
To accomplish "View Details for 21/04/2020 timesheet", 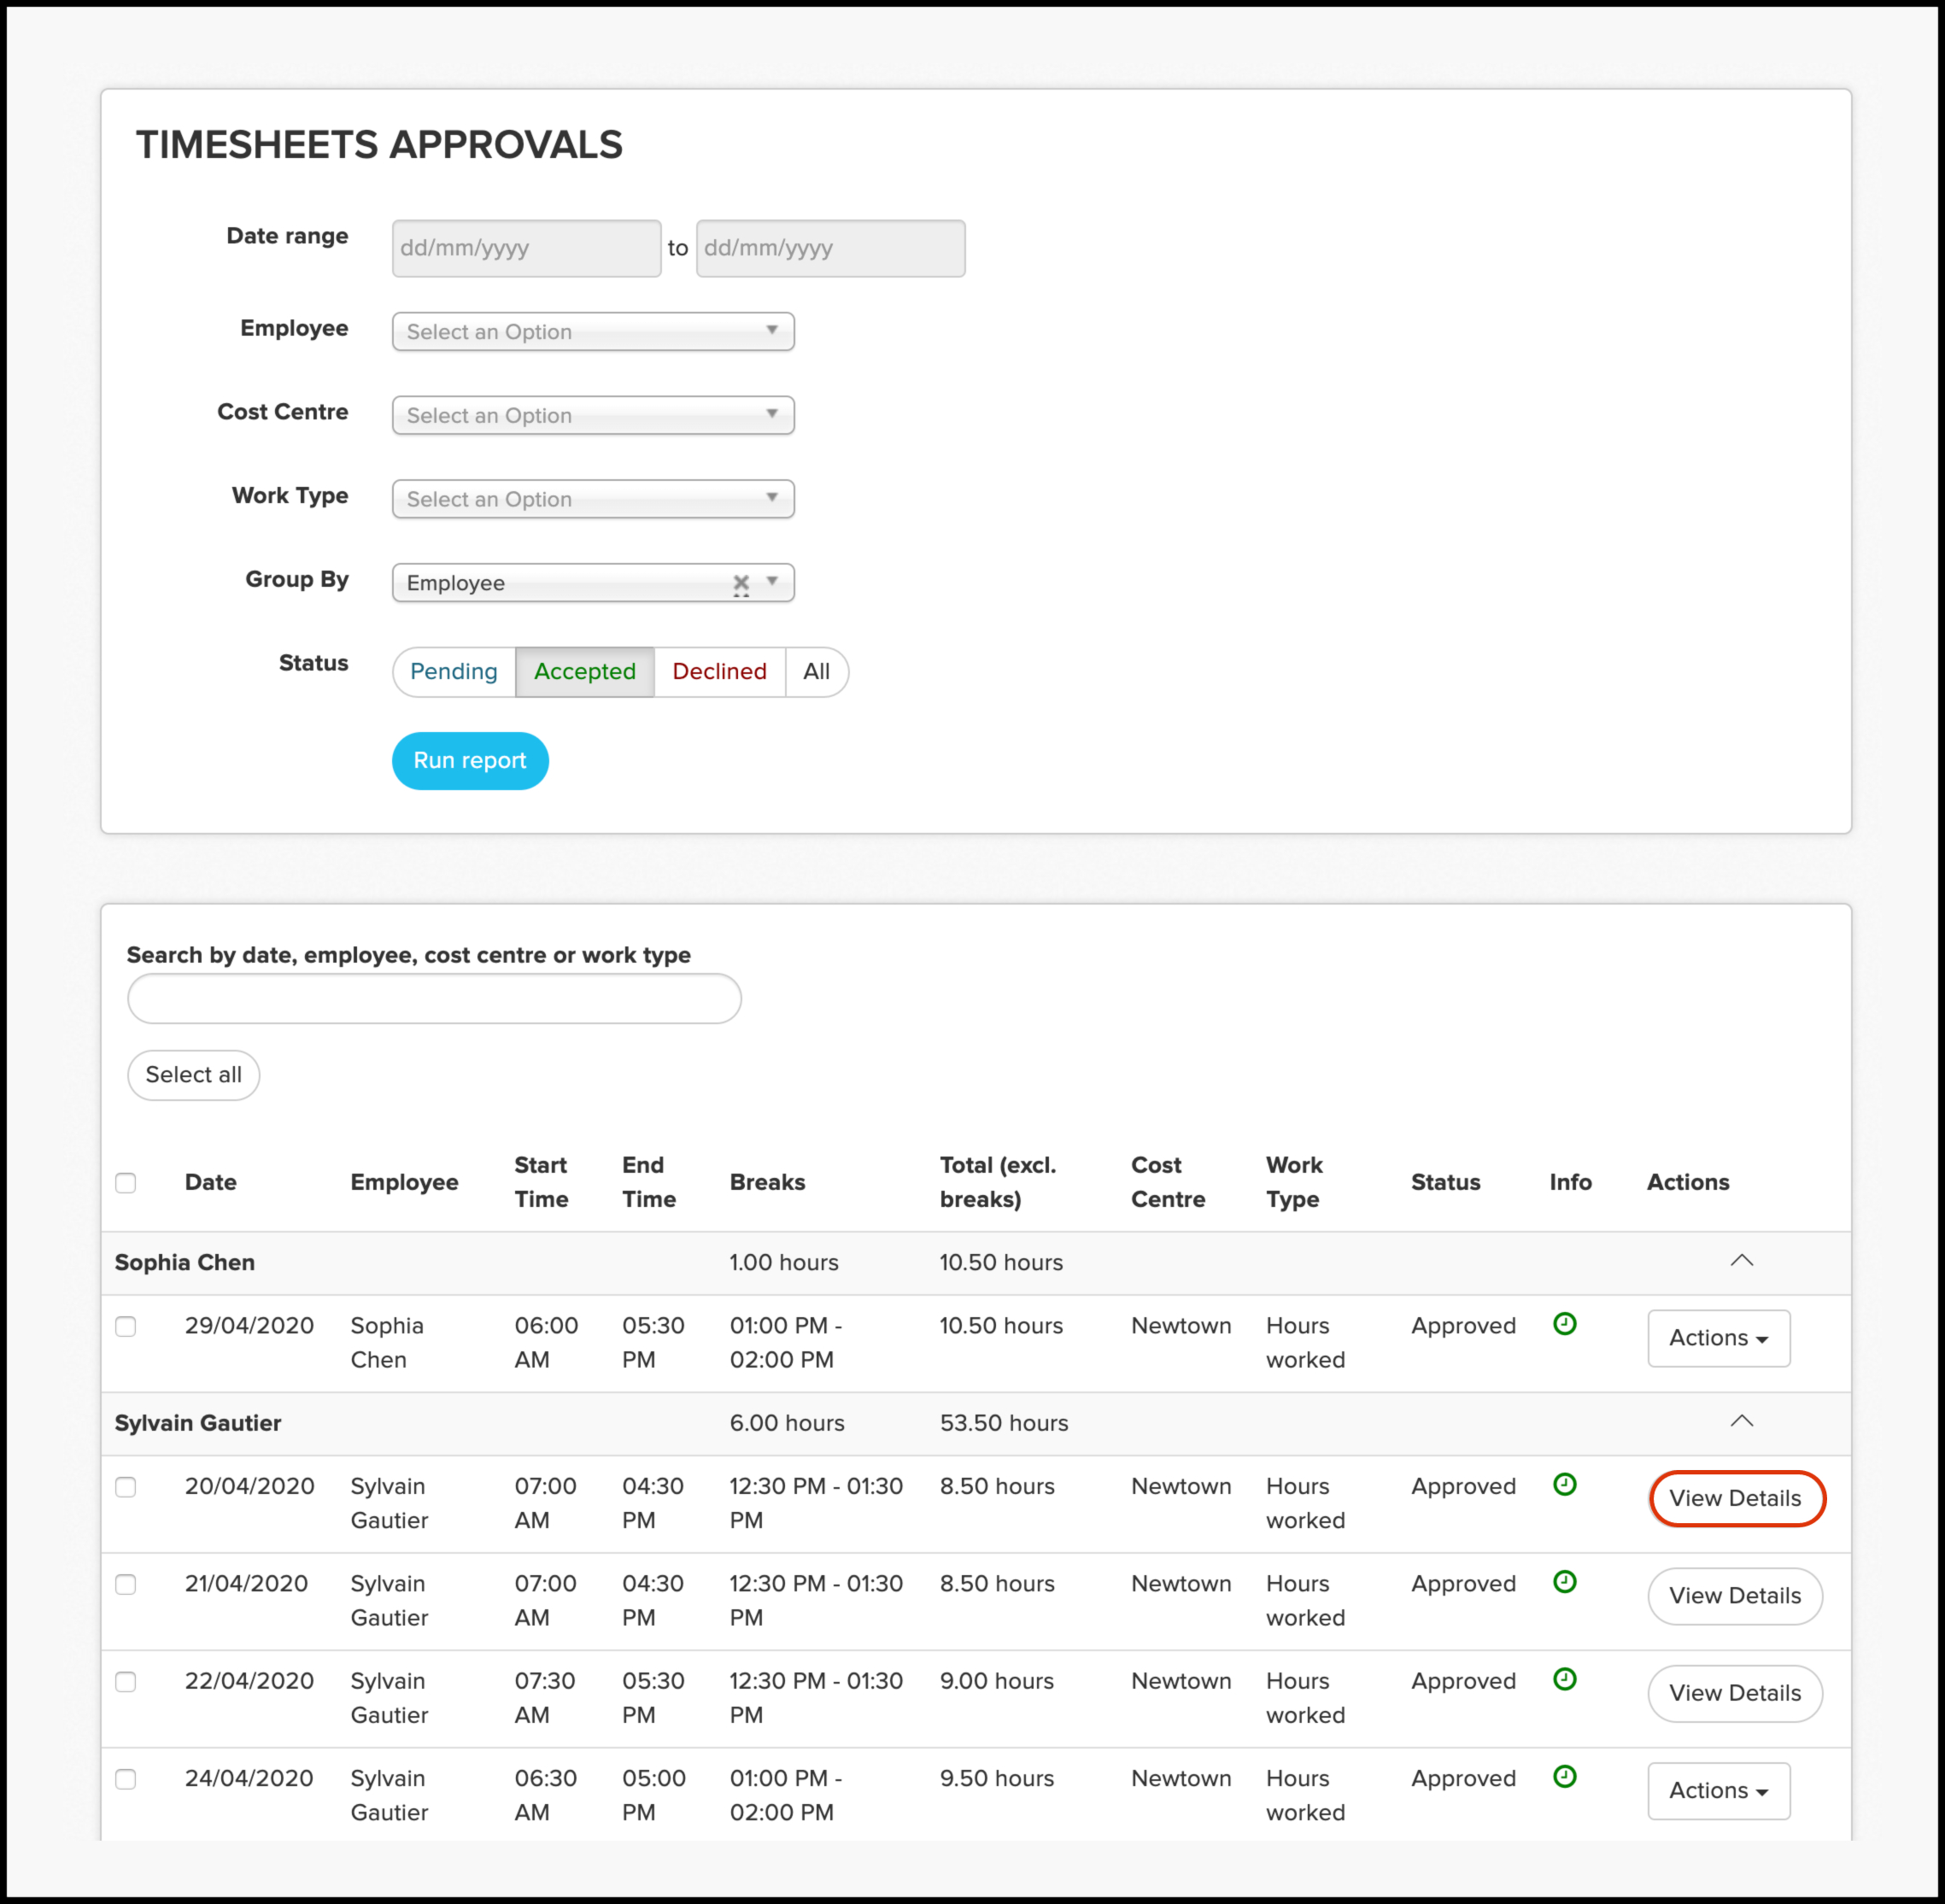I will click(x=1734, y=1595).
